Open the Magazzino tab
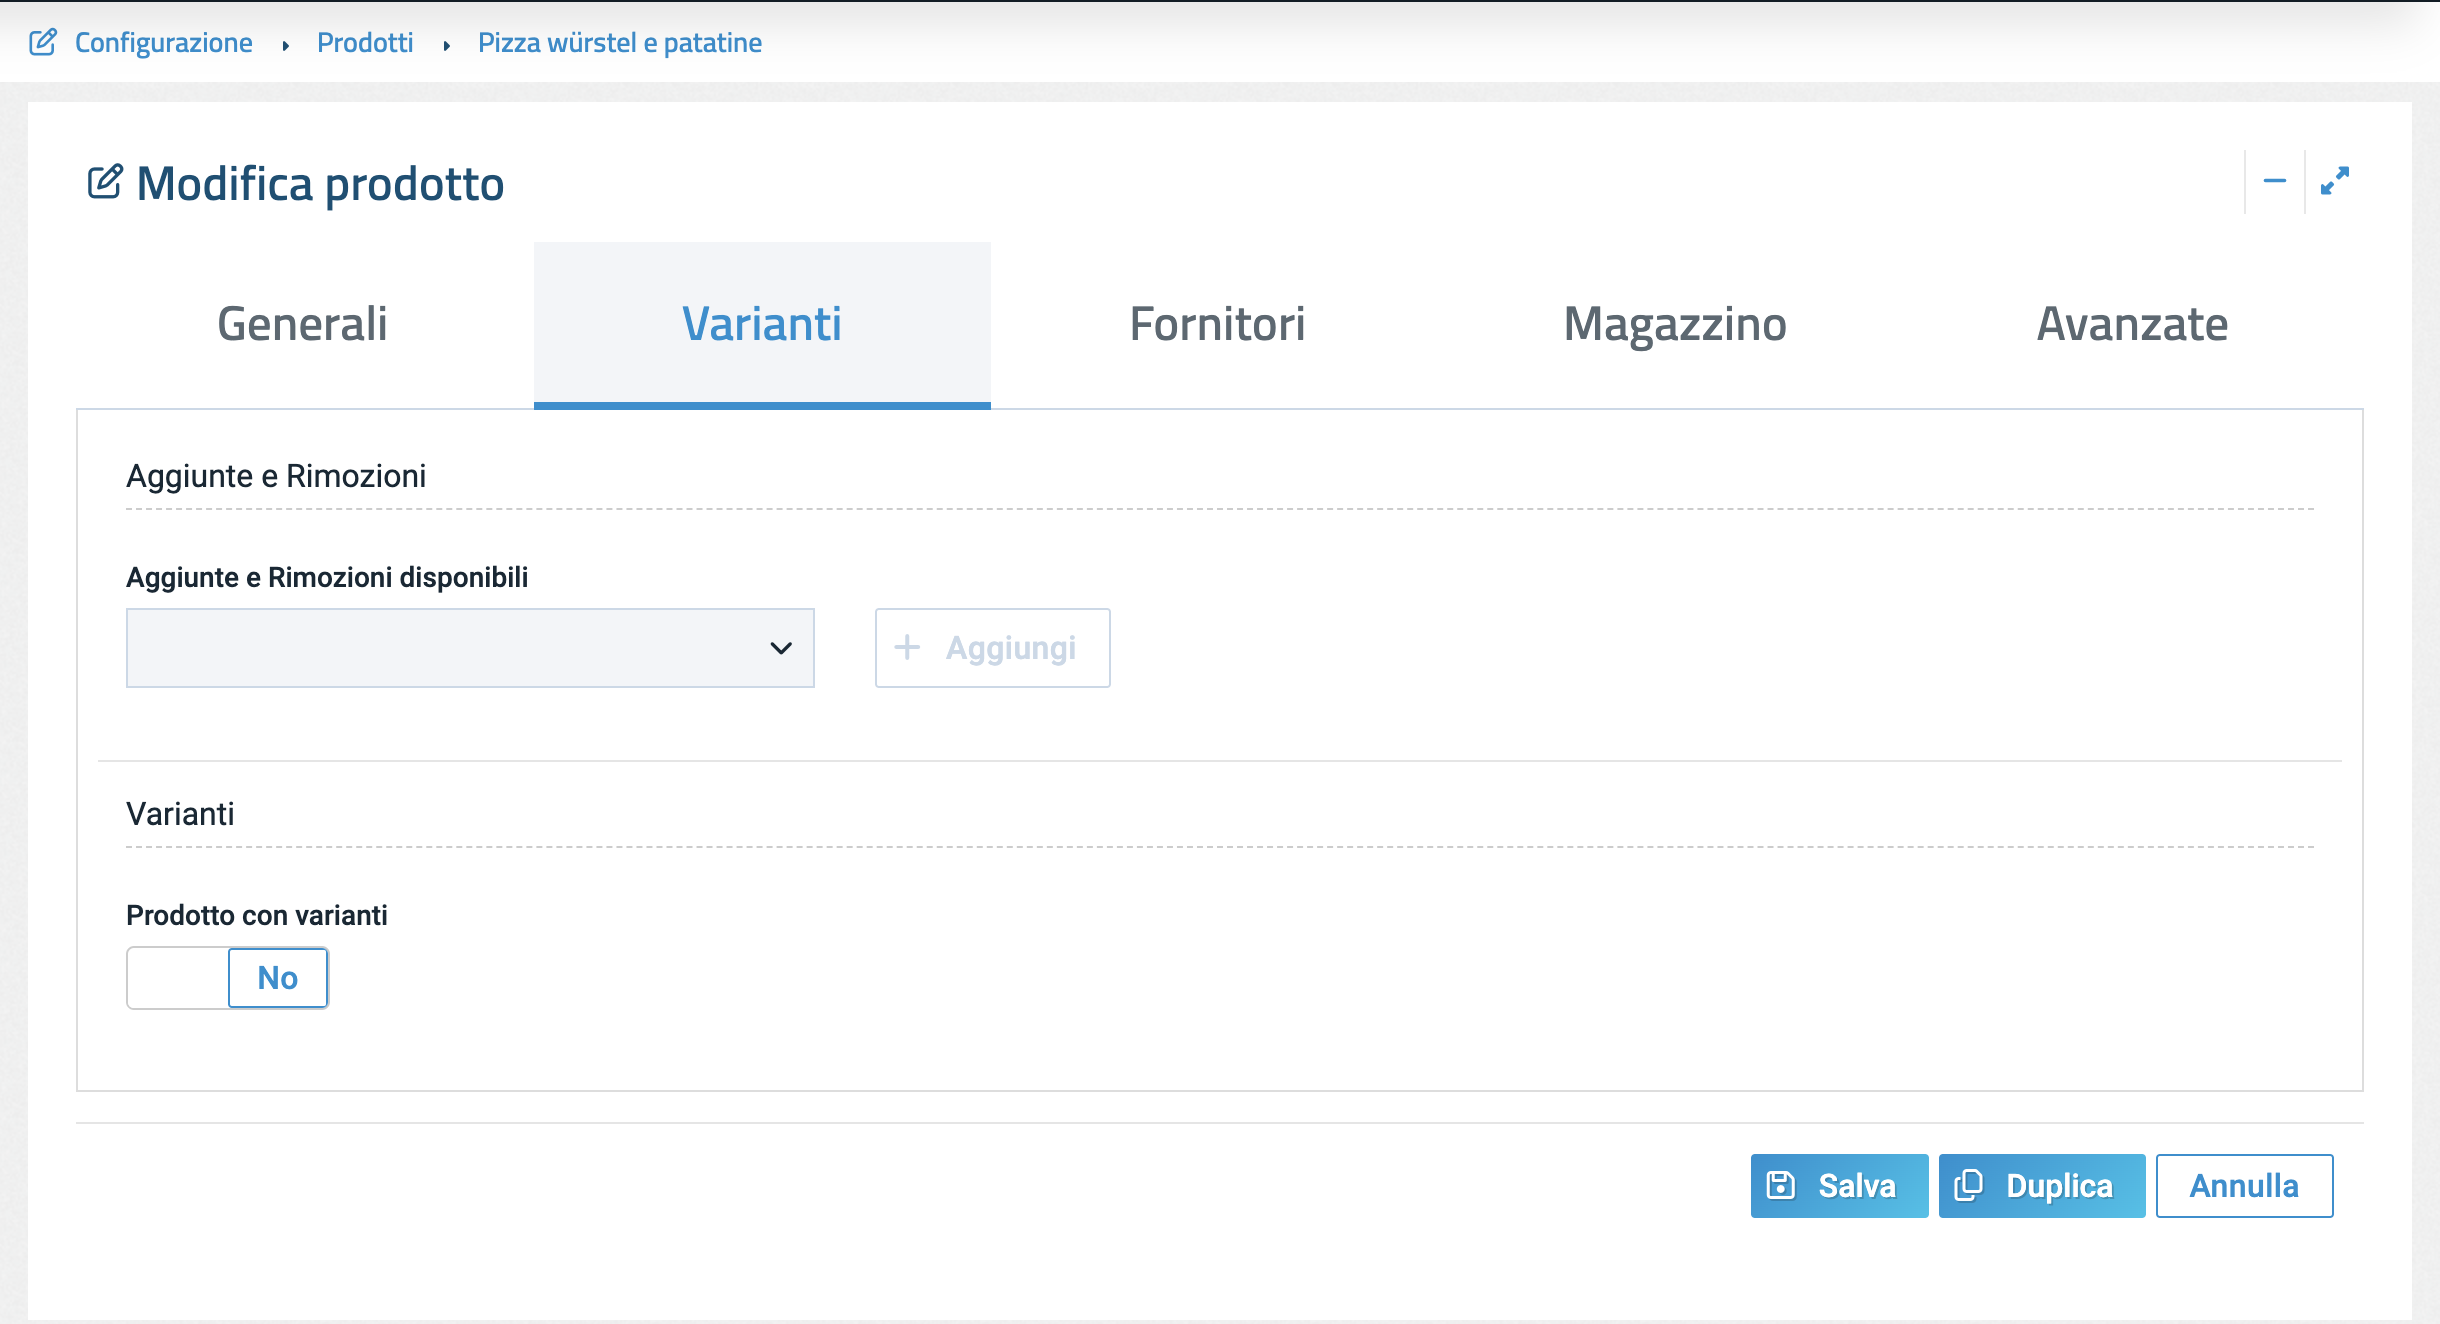Viewport: 2440px width, 1324px height. tap(1675, 324)
